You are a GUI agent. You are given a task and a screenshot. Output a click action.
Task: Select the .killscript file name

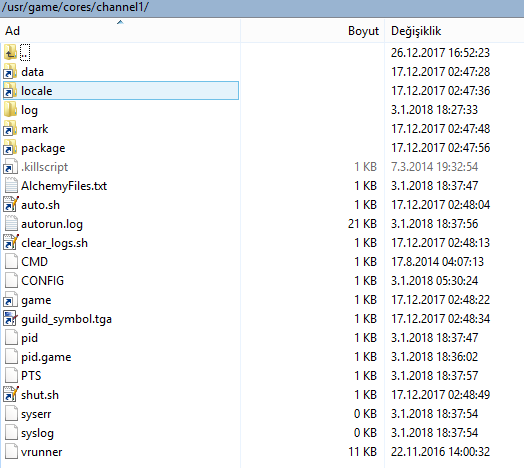(x=44, y=167)
